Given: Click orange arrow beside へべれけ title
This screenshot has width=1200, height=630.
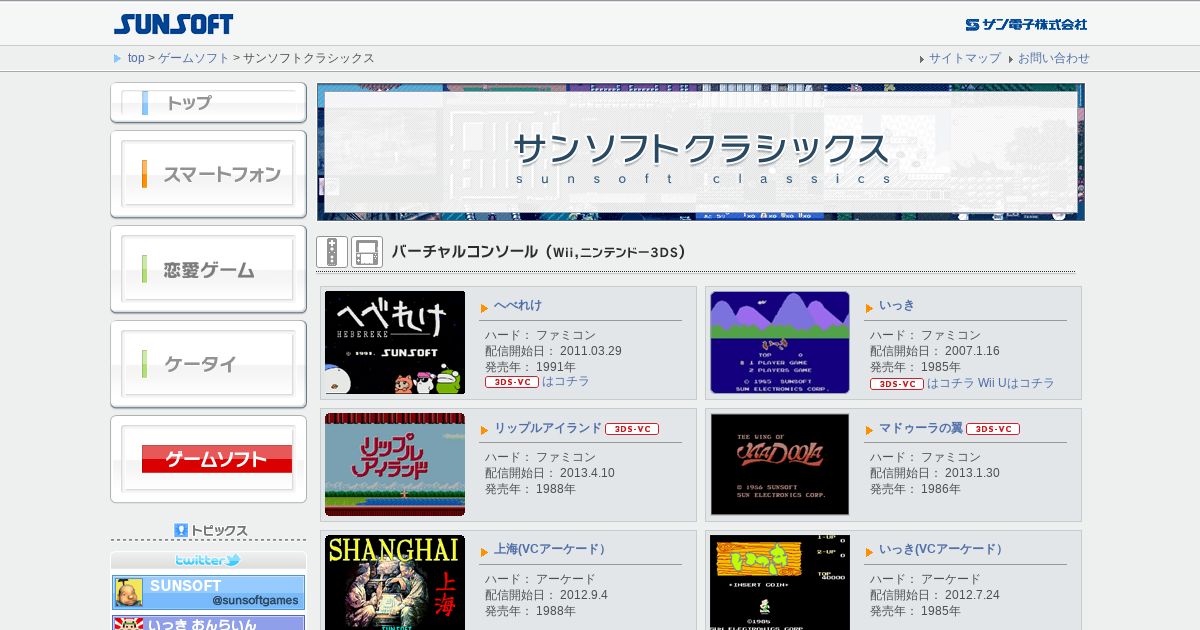Looking at the screenshot, I should tap(485, 308).
